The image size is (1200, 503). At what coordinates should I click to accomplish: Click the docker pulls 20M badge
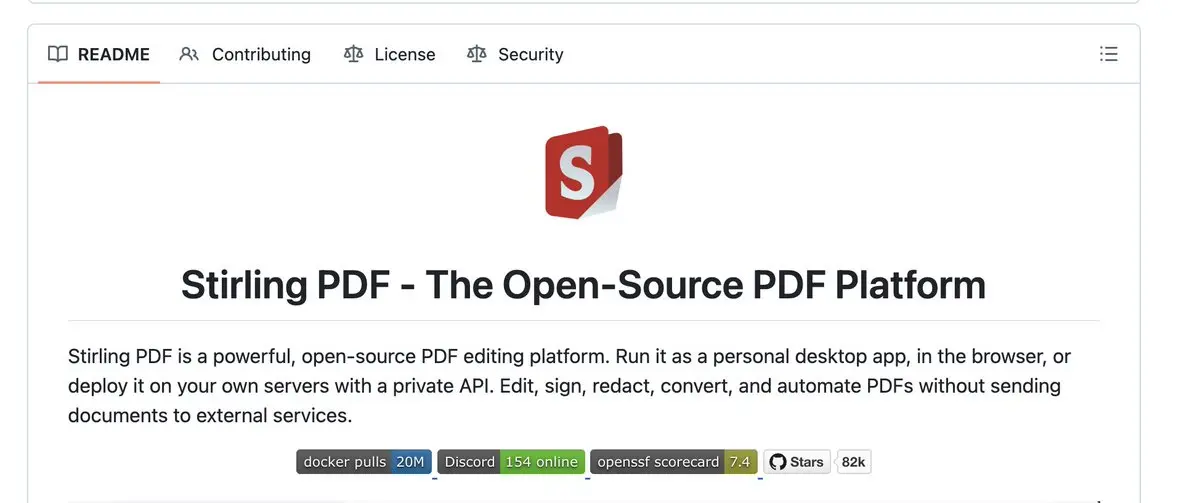364,462
